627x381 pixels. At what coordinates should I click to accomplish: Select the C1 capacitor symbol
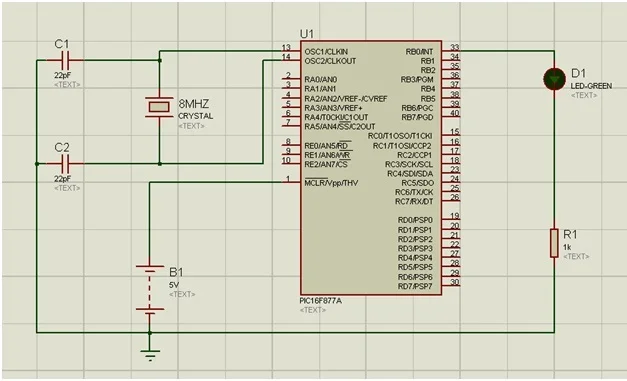pos(65,60)
